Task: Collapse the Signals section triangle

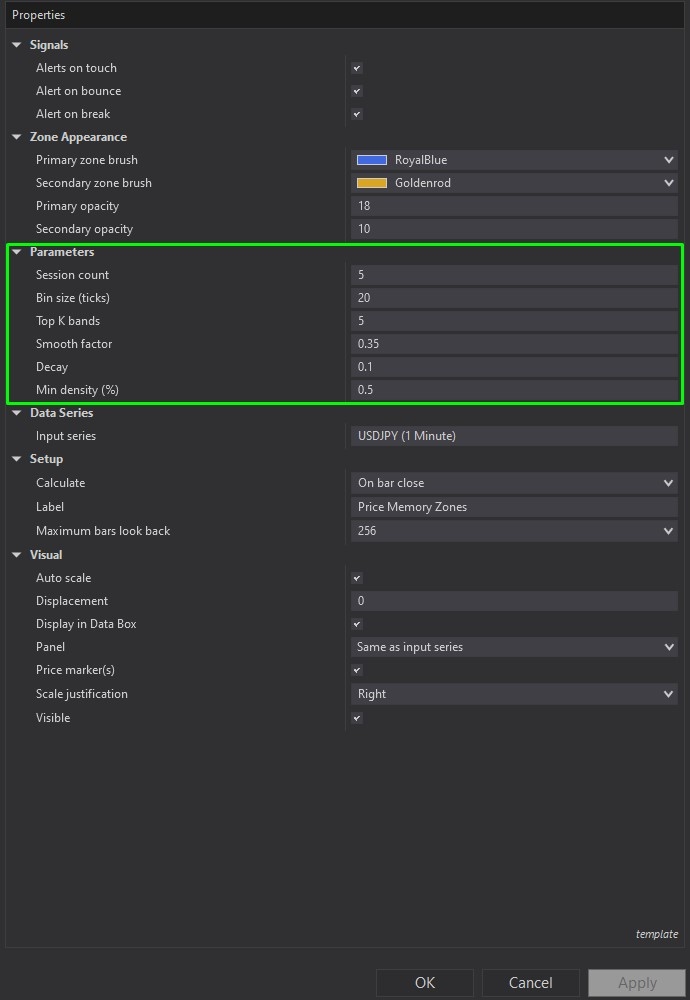Action: pyautogui.click(x=17, y=45)
